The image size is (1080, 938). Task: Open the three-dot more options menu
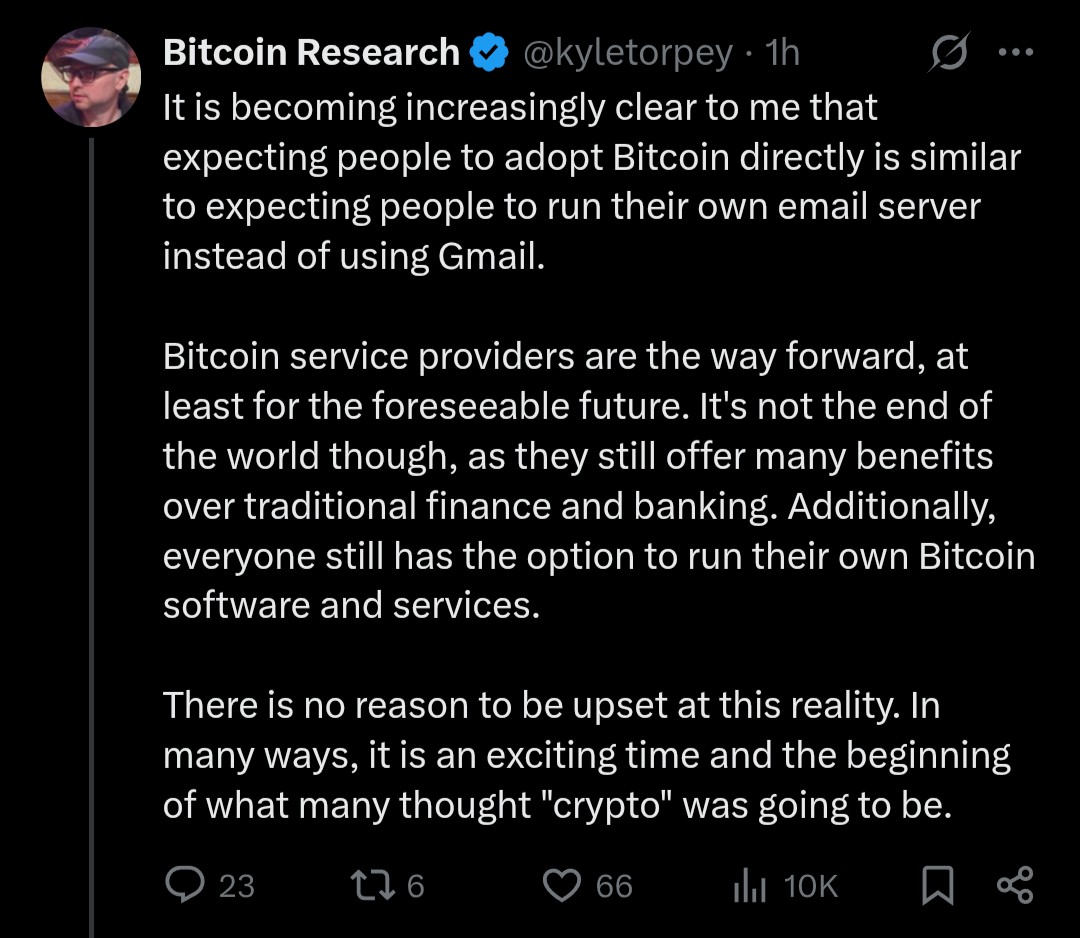click(x=1015, y=55)
